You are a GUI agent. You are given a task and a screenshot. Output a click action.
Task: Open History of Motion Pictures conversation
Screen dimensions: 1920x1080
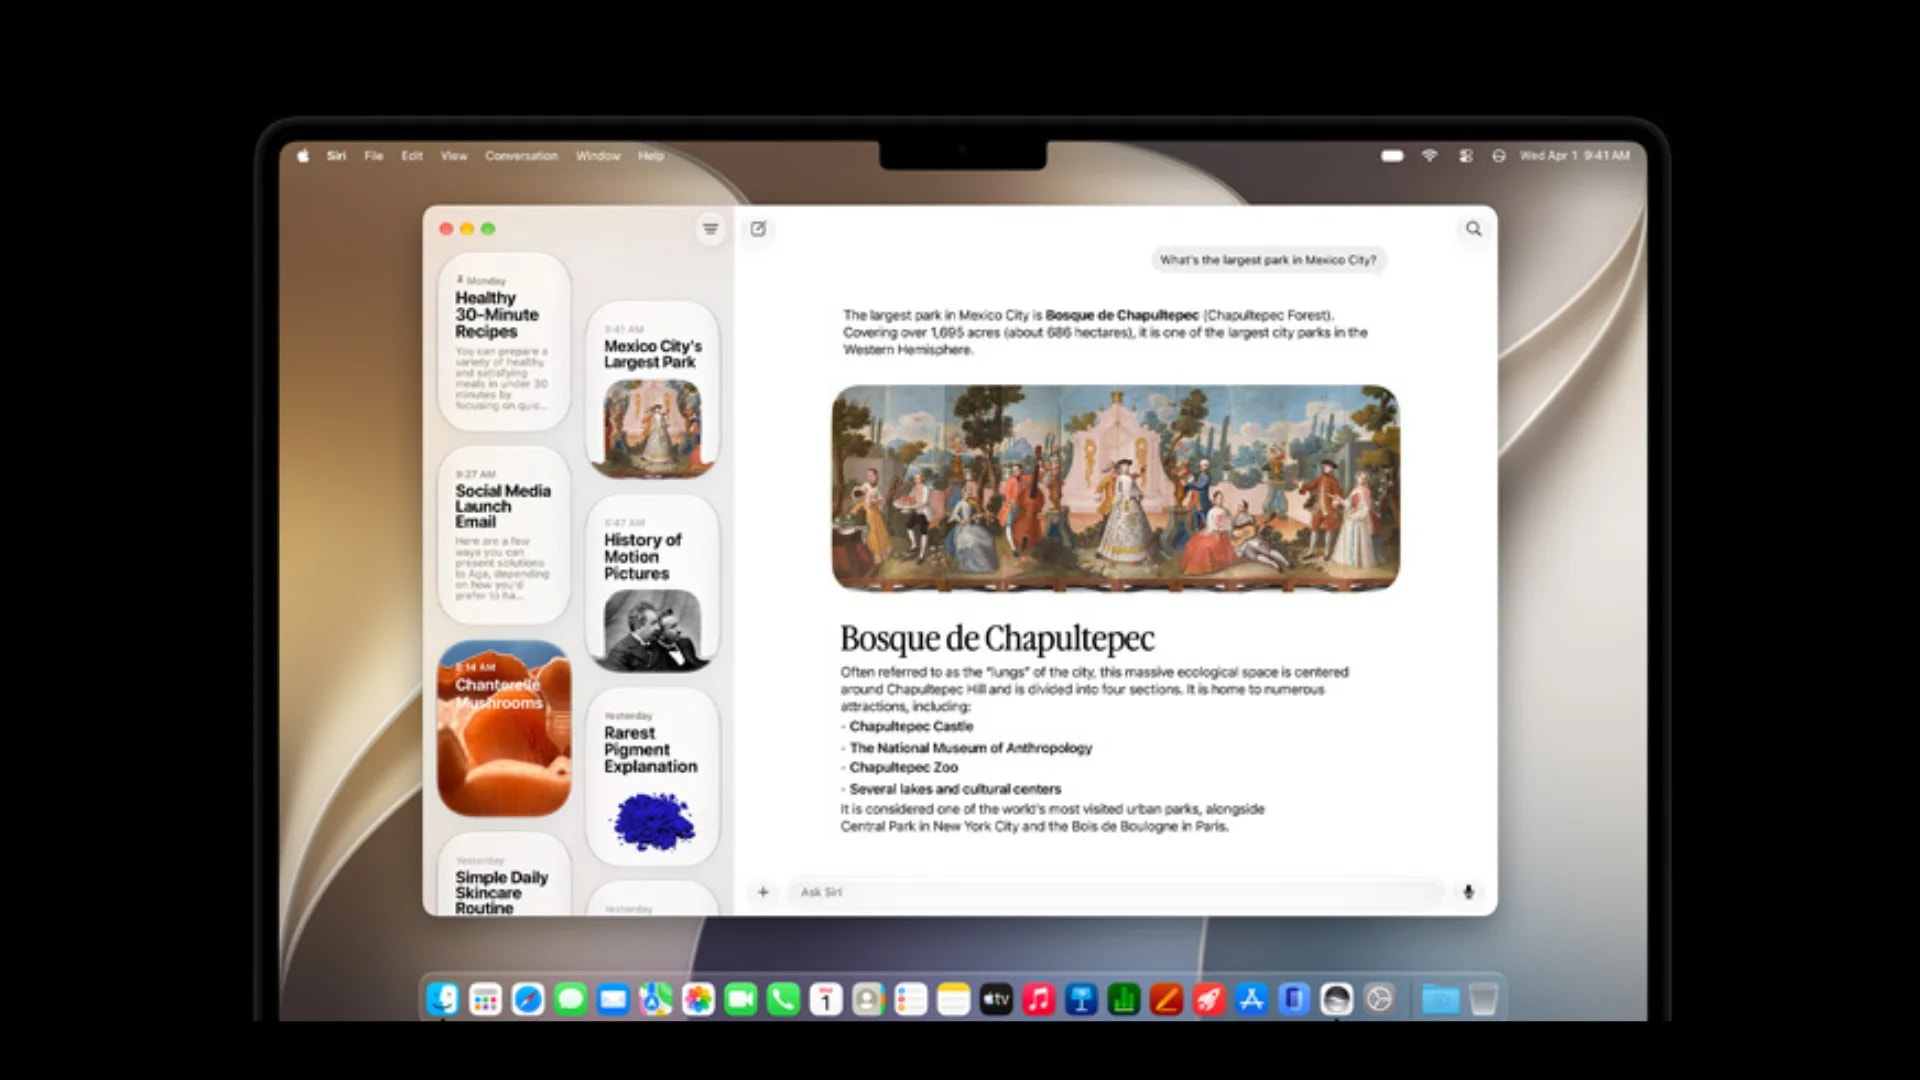(652, 584)
